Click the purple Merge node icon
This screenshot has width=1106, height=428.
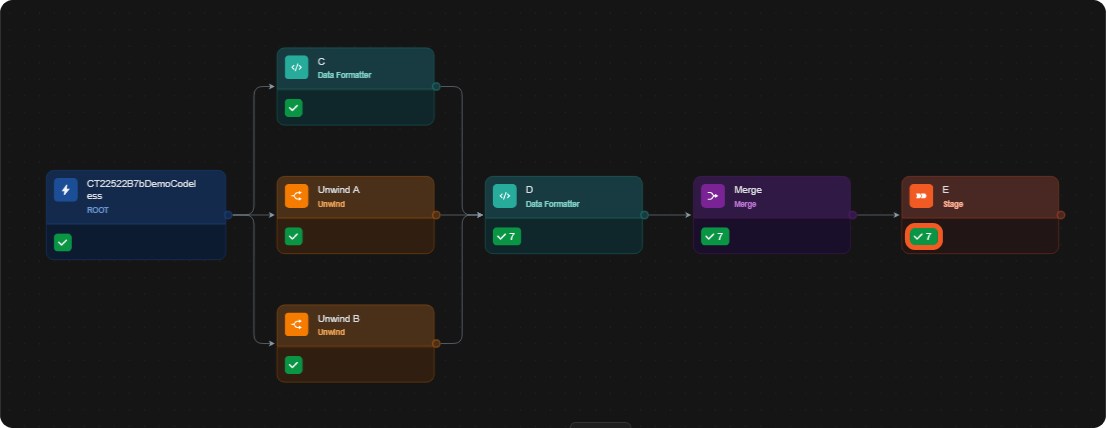712,196
